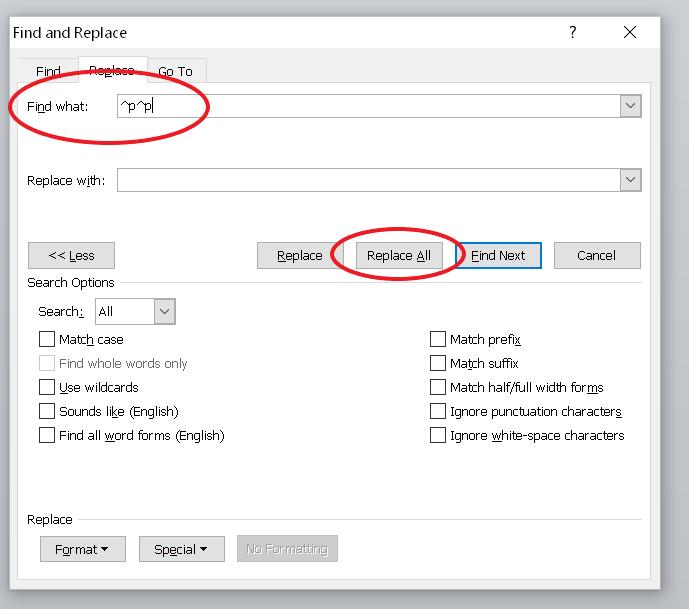Screen dimensions: 689x609
Task: Check Sounds like (English) option
Action: tap(47, 412)
